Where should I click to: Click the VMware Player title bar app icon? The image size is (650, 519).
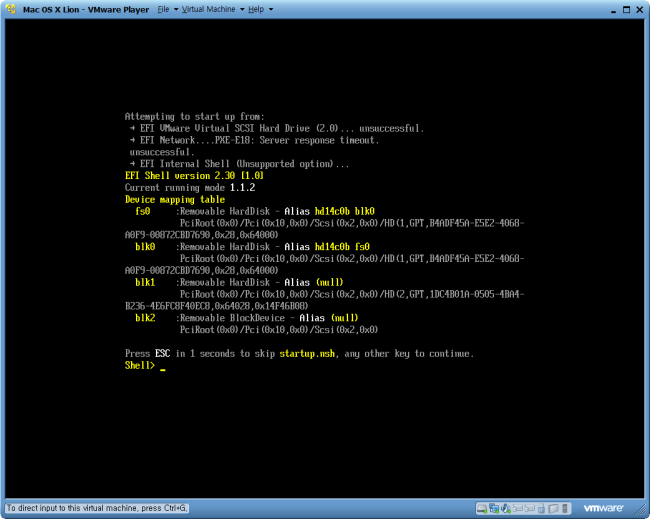pyautogui.click(x=10, y=9)
